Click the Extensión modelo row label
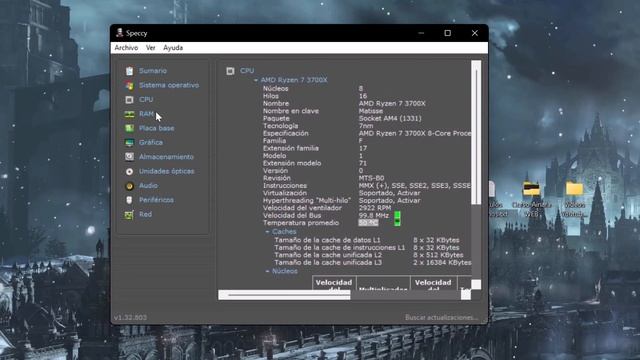 click(x=292, y=163)
